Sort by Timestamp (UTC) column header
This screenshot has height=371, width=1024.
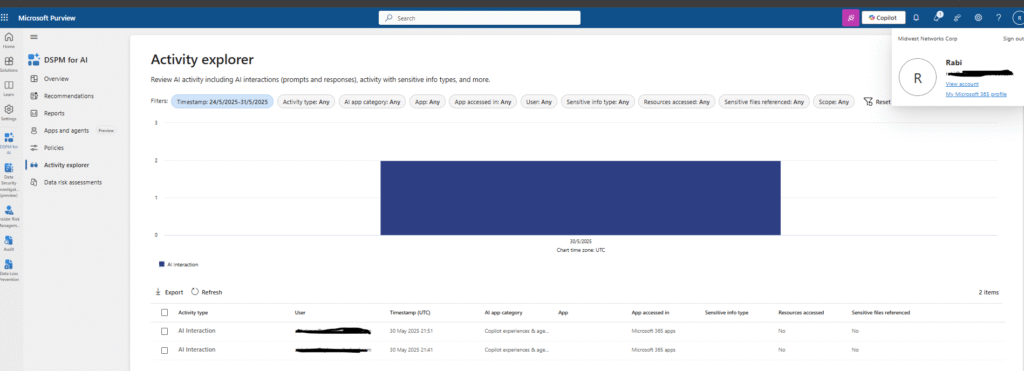click(409, 313)
